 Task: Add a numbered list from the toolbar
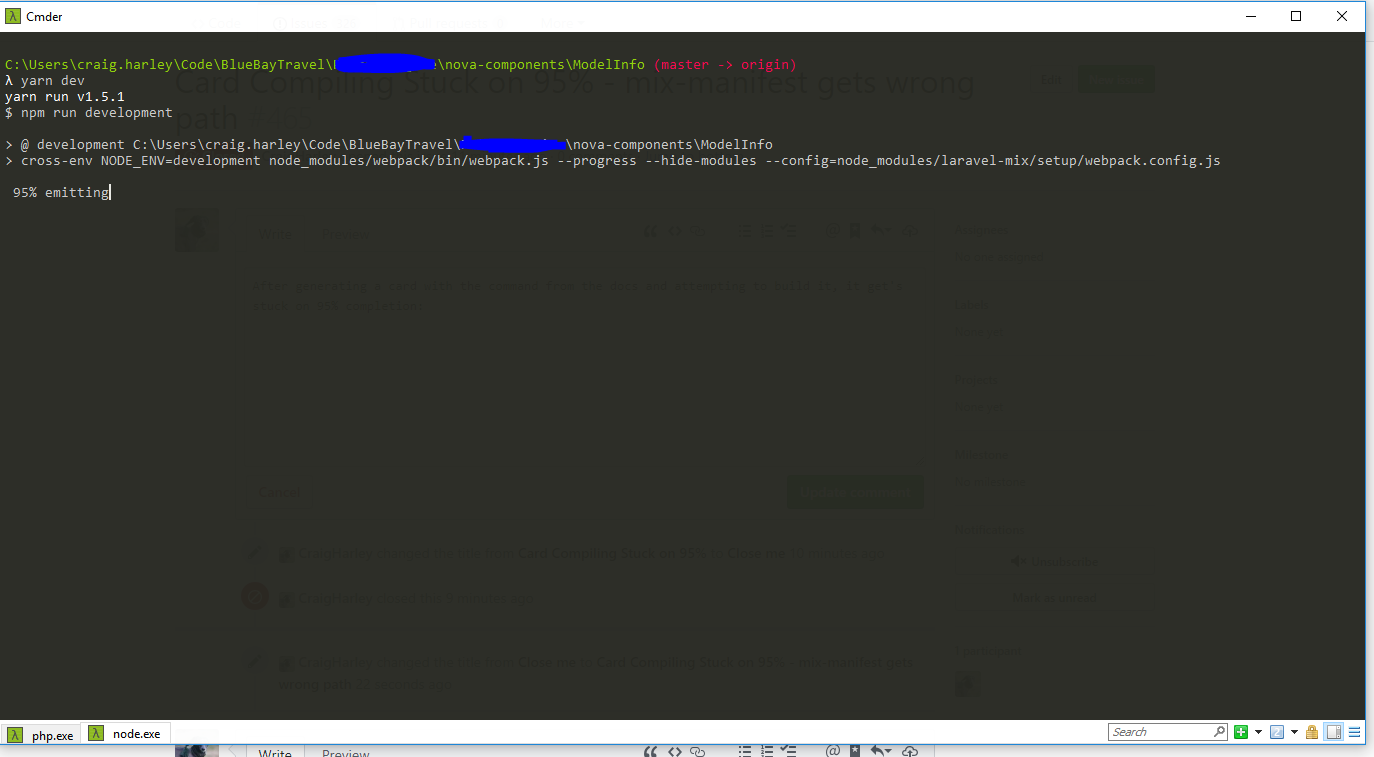click(x=766, y=750)
